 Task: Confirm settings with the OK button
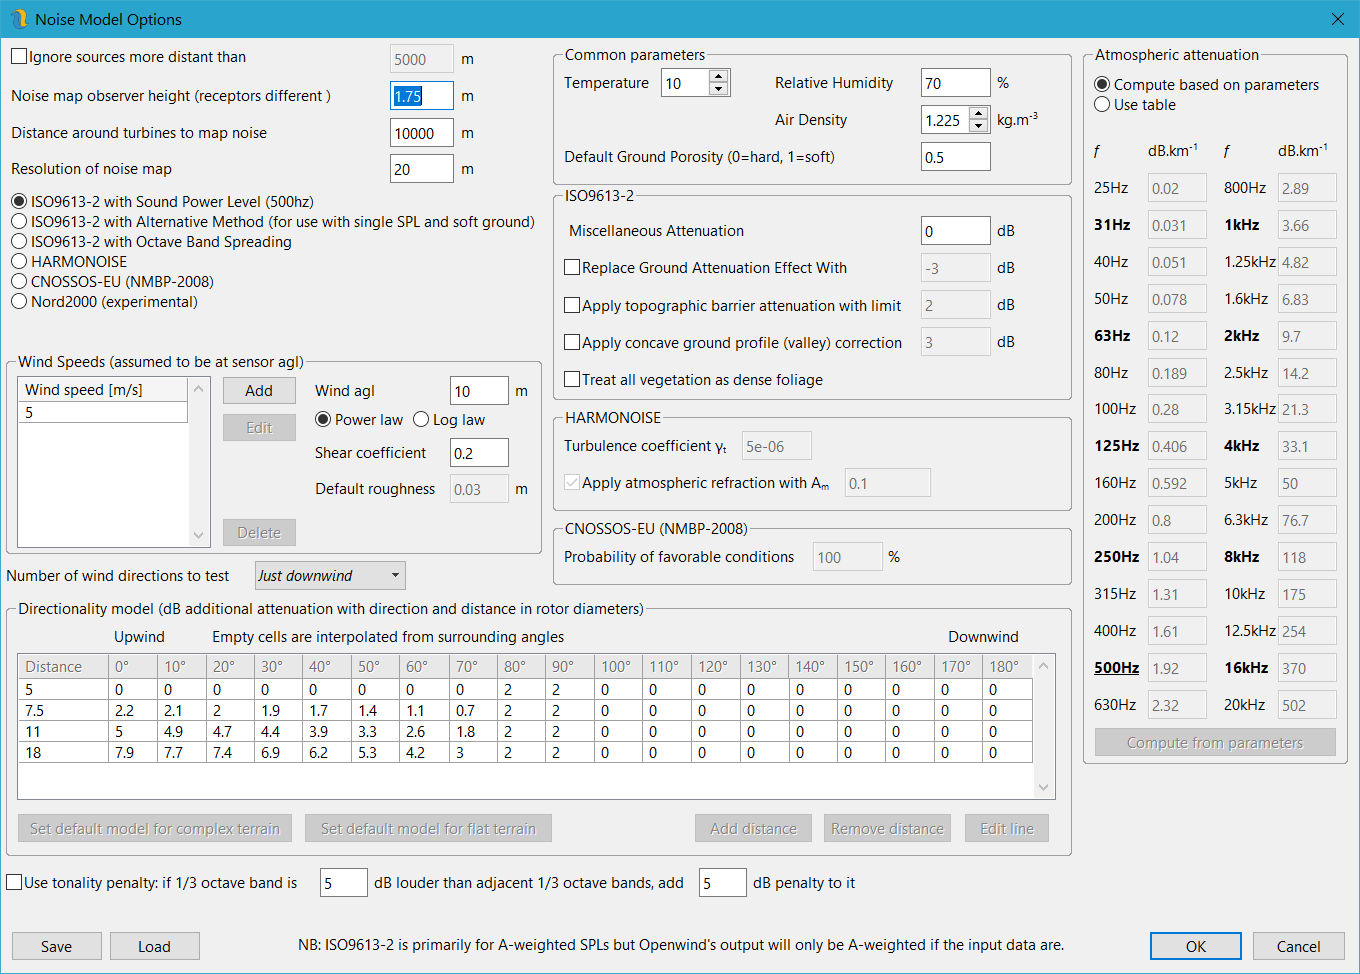1195,947
